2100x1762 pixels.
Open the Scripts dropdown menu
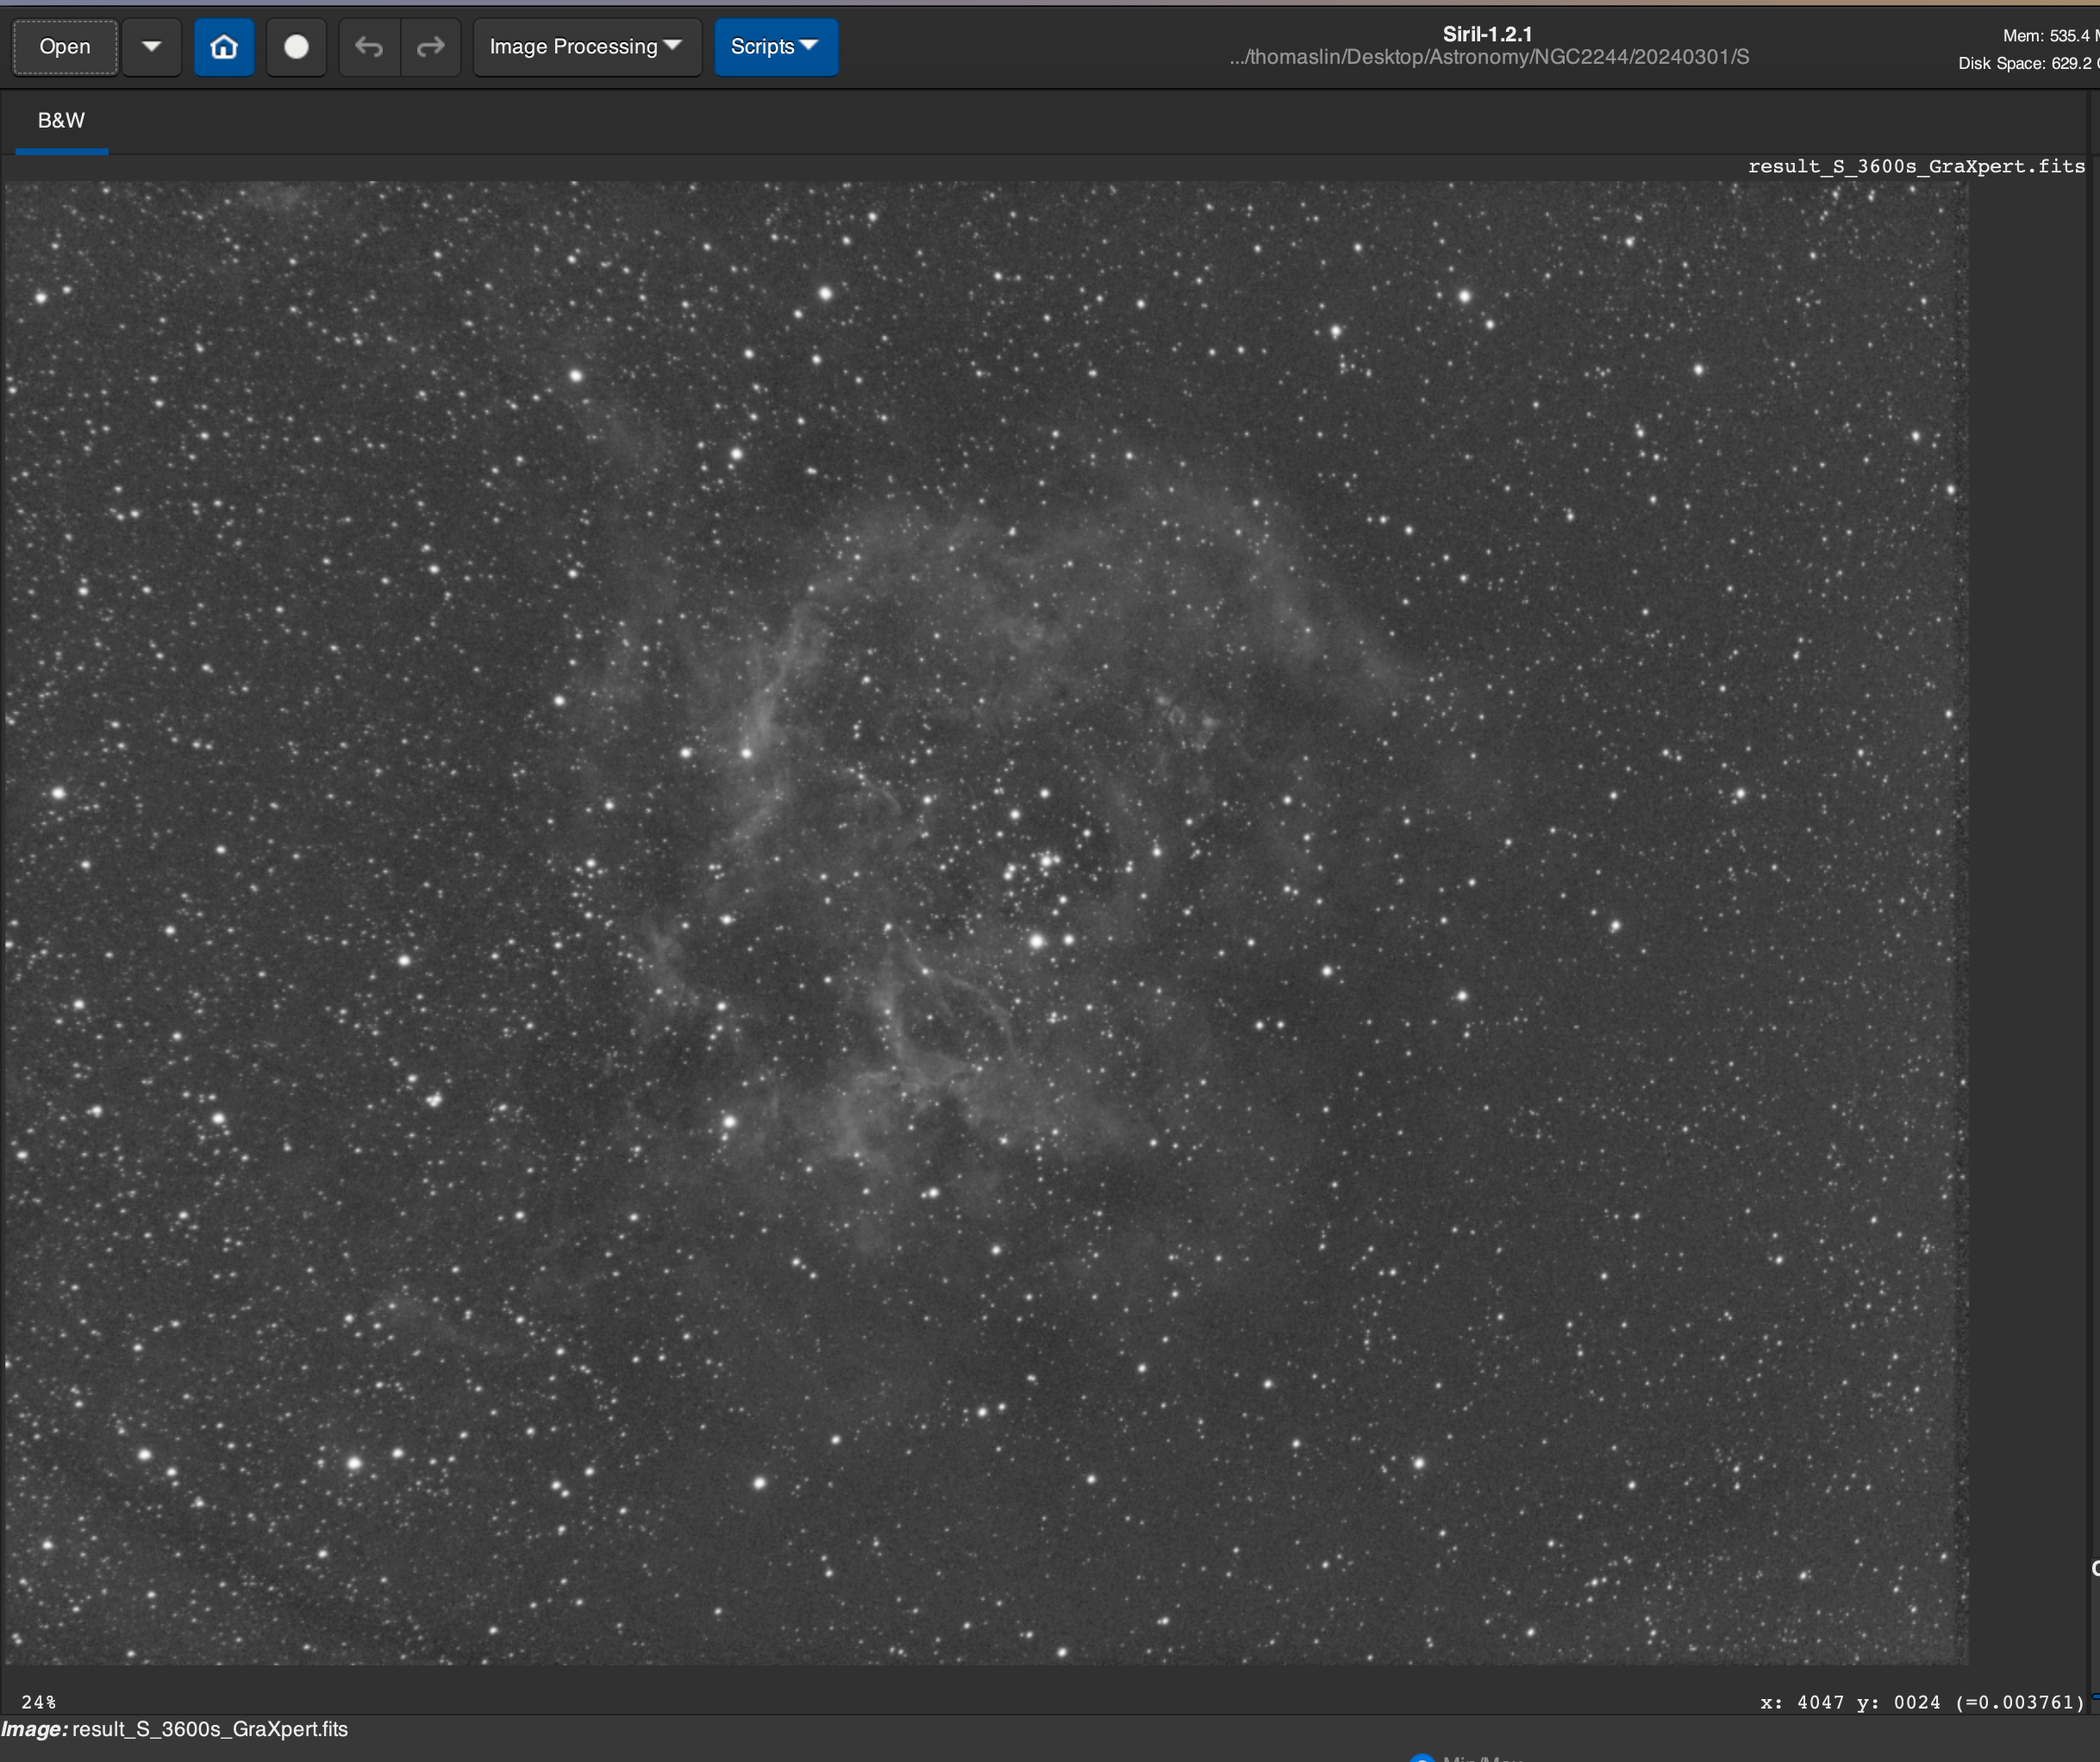[x=775, y=47]
